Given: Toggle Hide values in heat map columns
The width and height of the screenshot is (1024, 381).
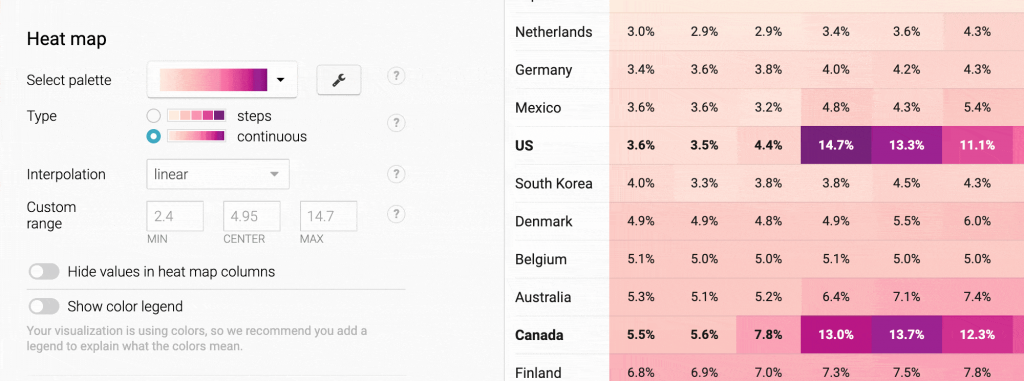Looking at the screenshot, I should tap(44, 272).
